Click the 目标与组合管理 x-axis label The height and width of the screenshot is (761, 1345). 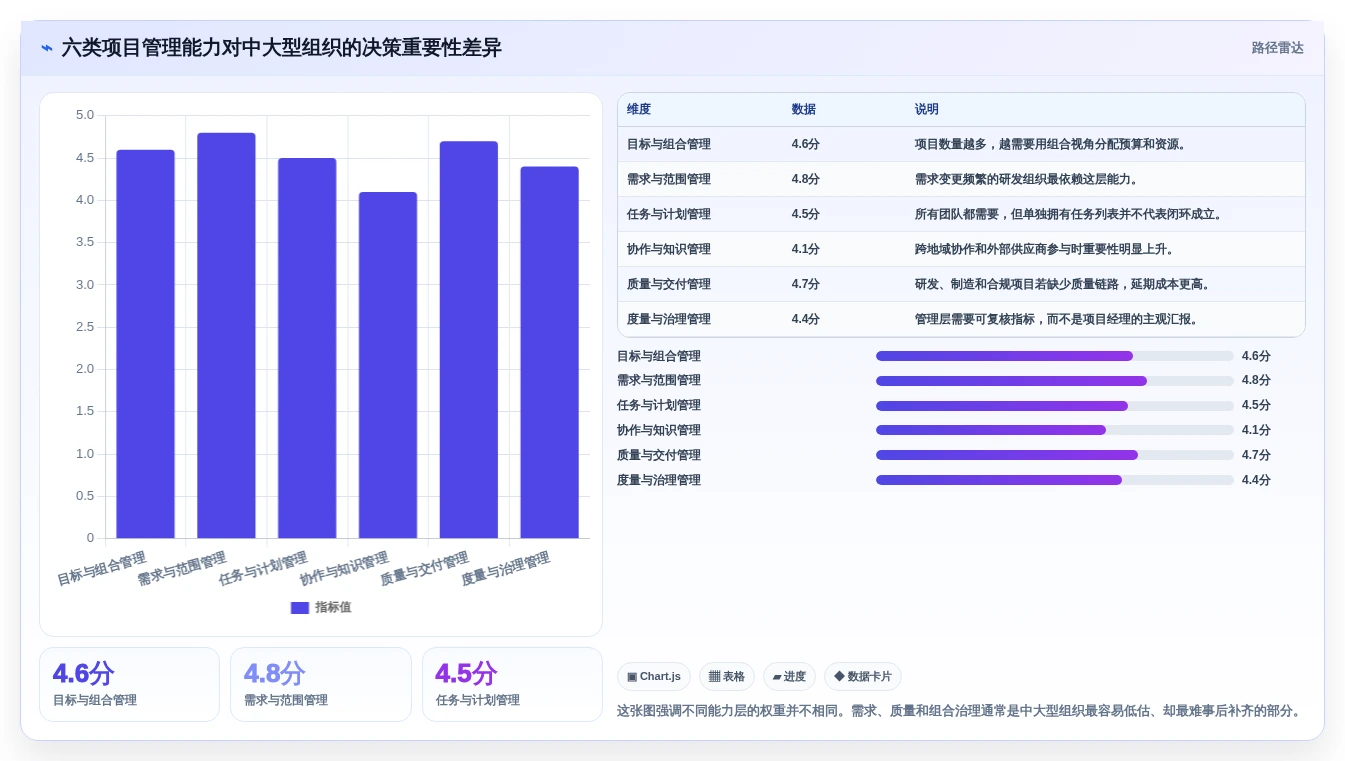[102, 568]
